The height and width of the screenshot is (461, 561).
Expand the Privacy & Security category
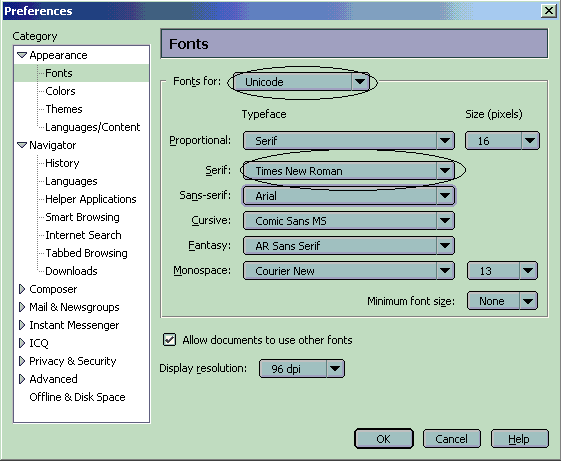pos(22,361)
